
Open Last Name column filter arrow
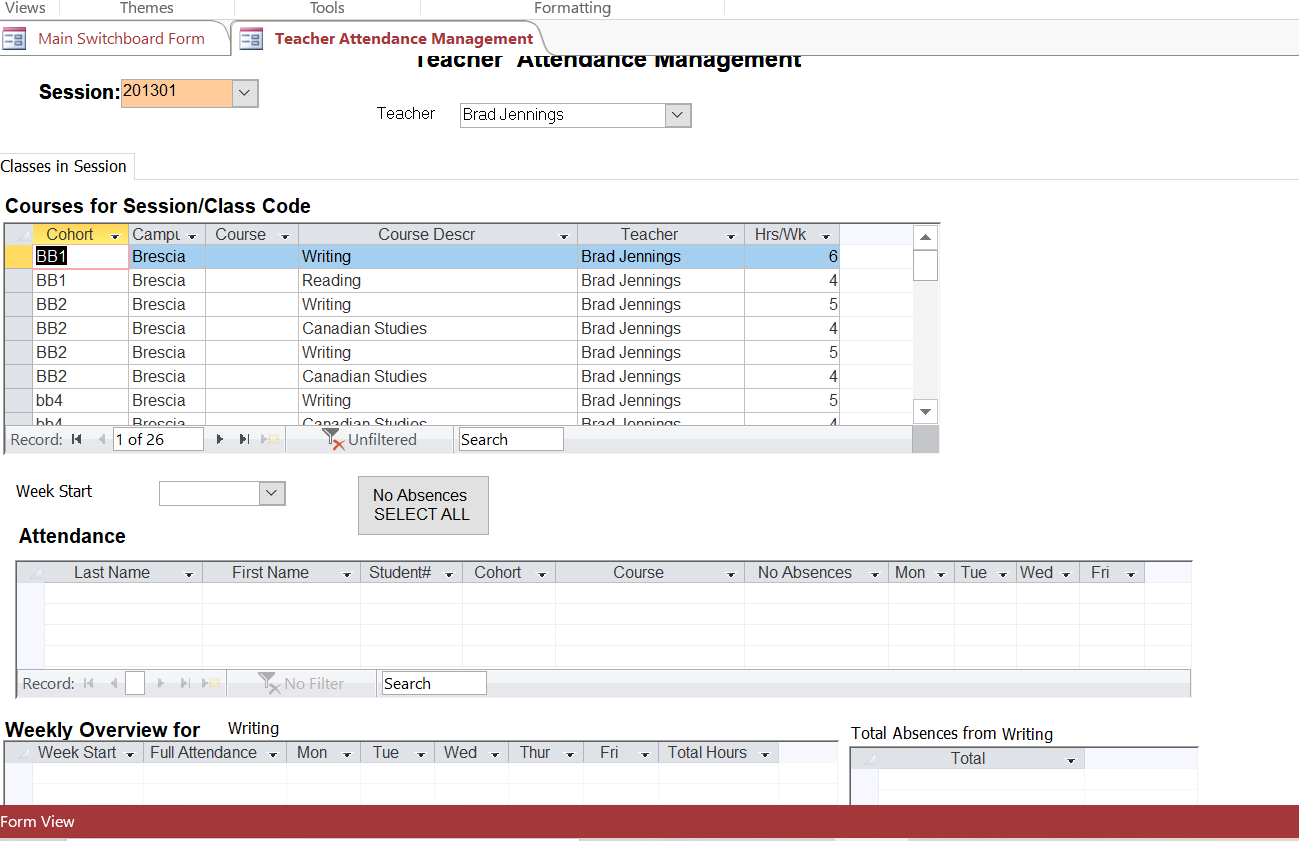(x=189, y=574)
